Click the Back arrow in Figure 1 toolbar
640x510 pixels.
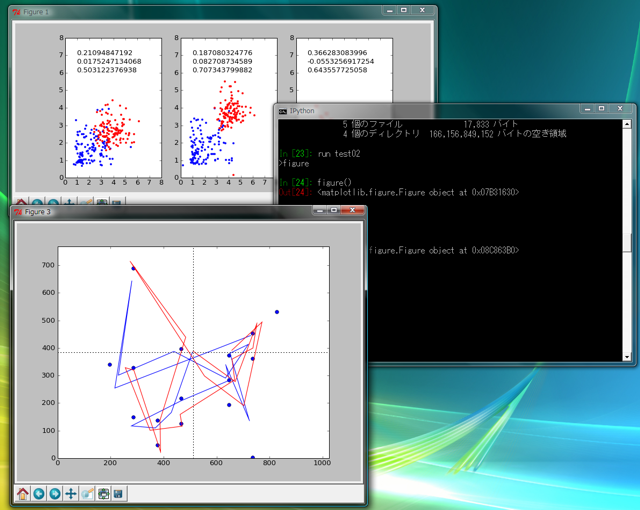pos(37,202)
